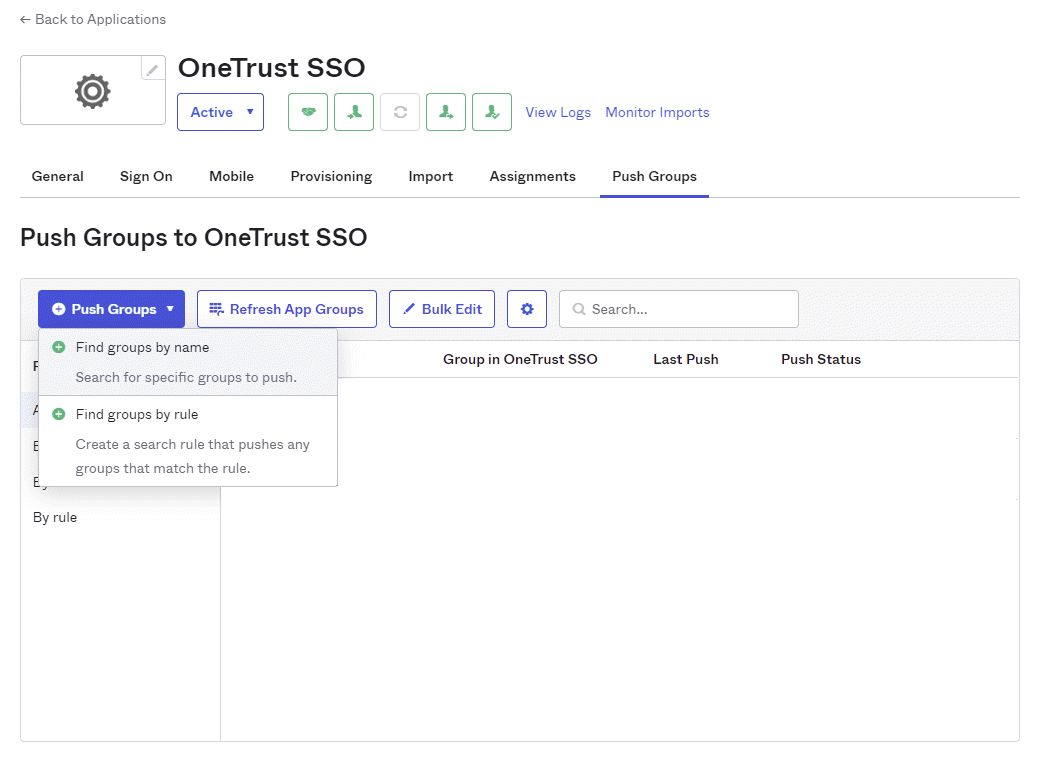Switch to the Import tab
1038x762 pixels.
(431, 176)
